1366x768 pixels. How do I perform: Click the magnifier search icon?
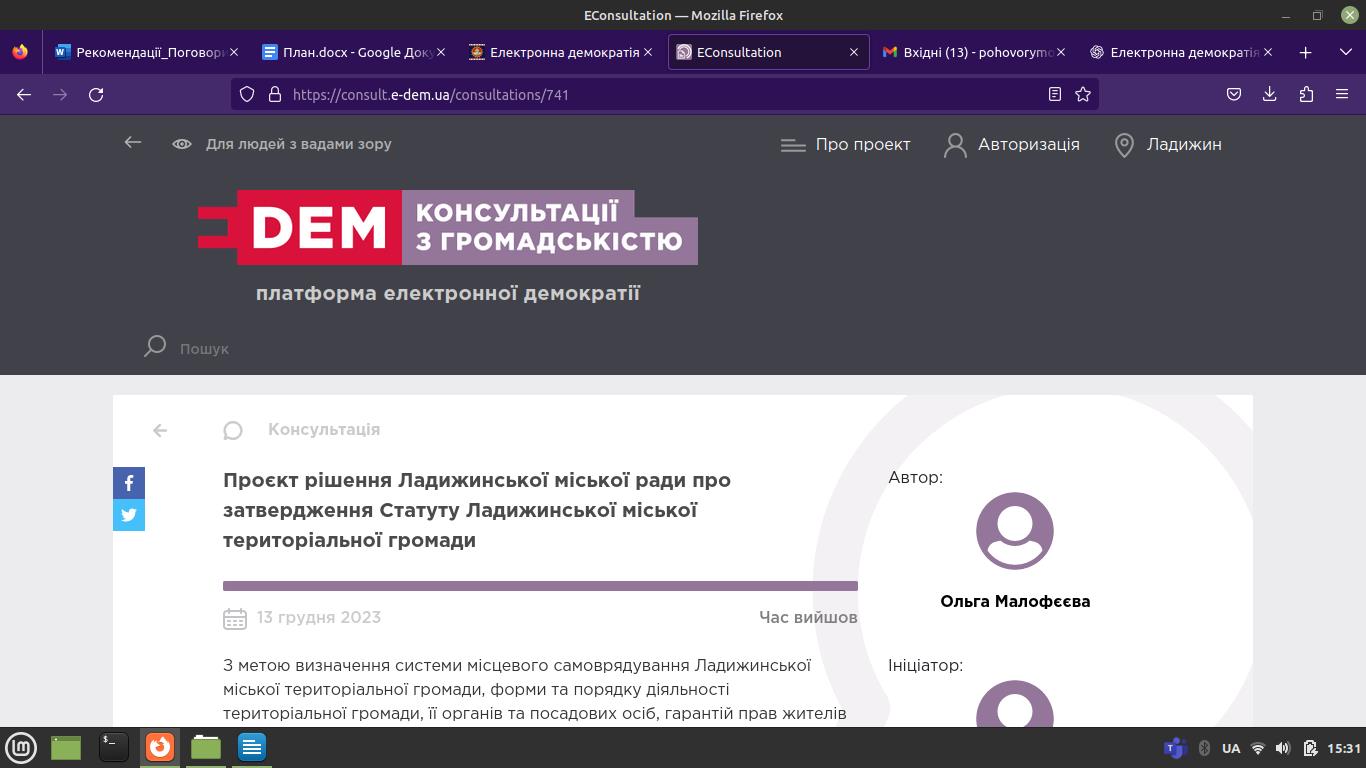point(154,347)
